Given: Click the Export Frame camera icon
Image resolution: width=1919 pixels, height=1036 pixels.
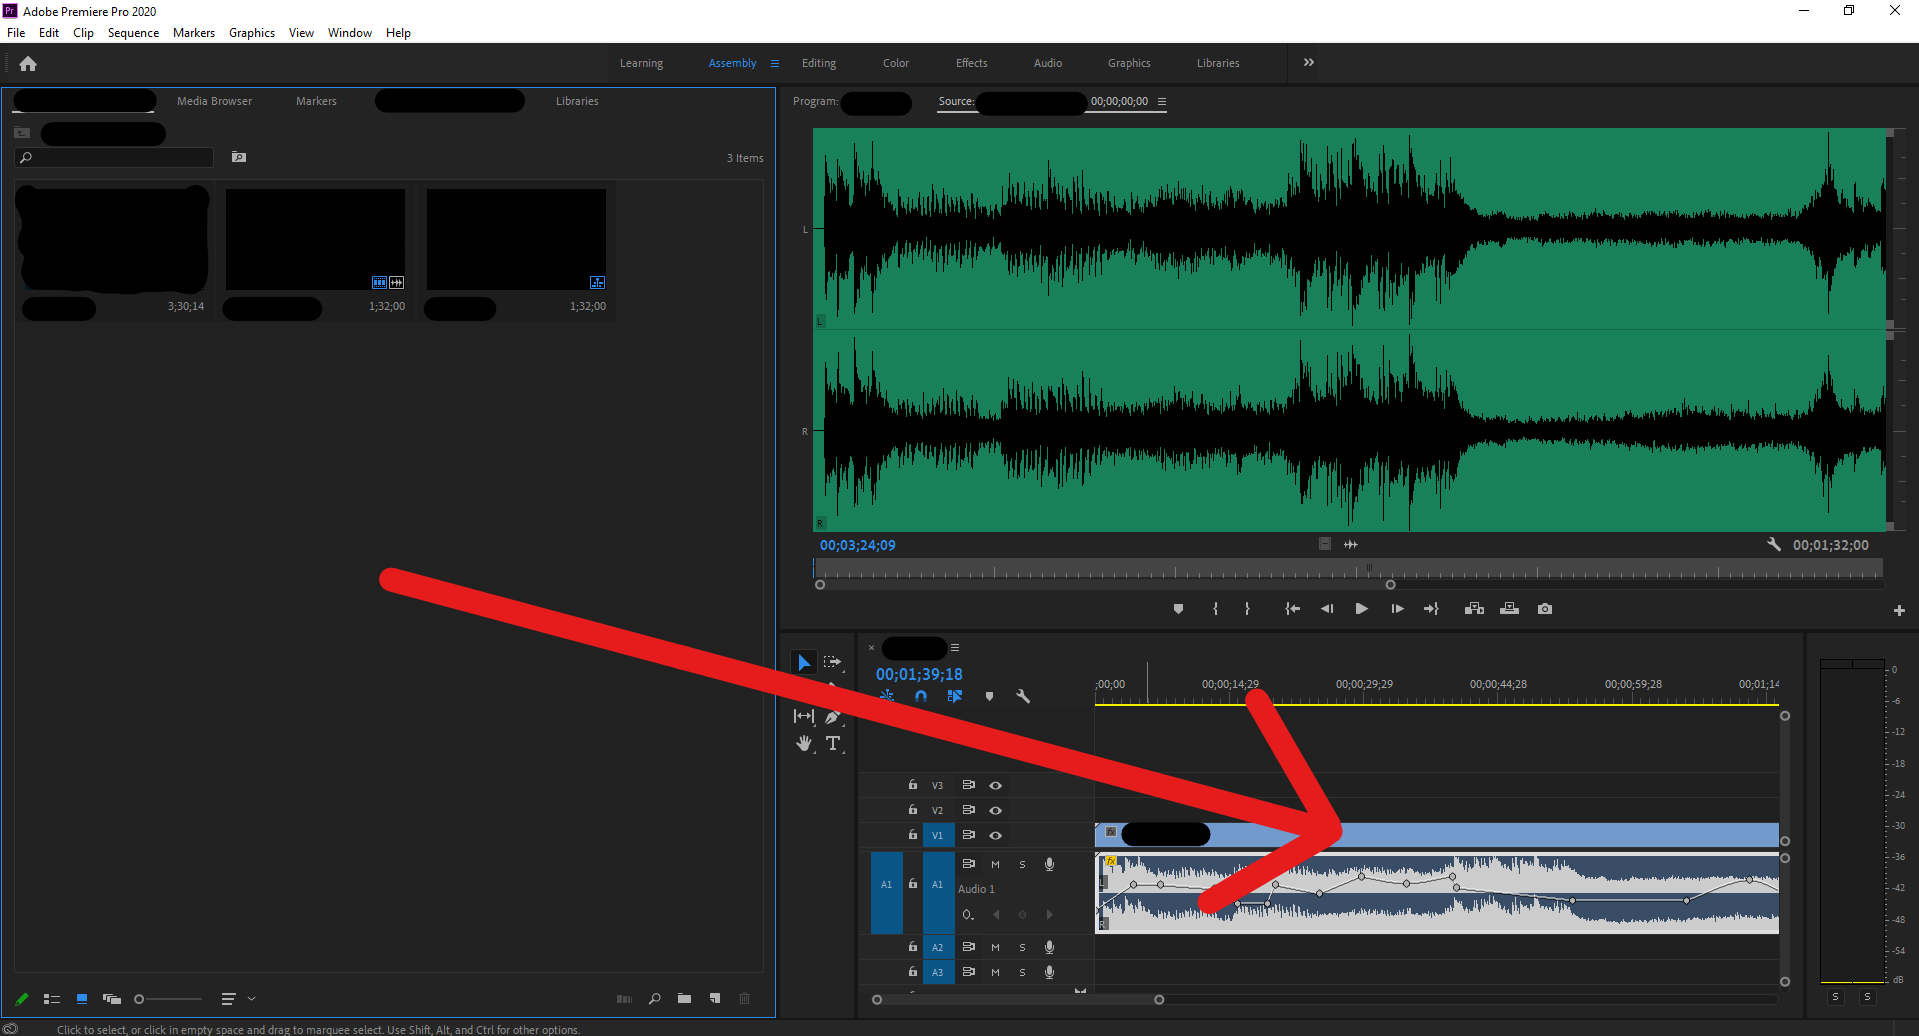Looking at the screenshot, I should 1545,608.
